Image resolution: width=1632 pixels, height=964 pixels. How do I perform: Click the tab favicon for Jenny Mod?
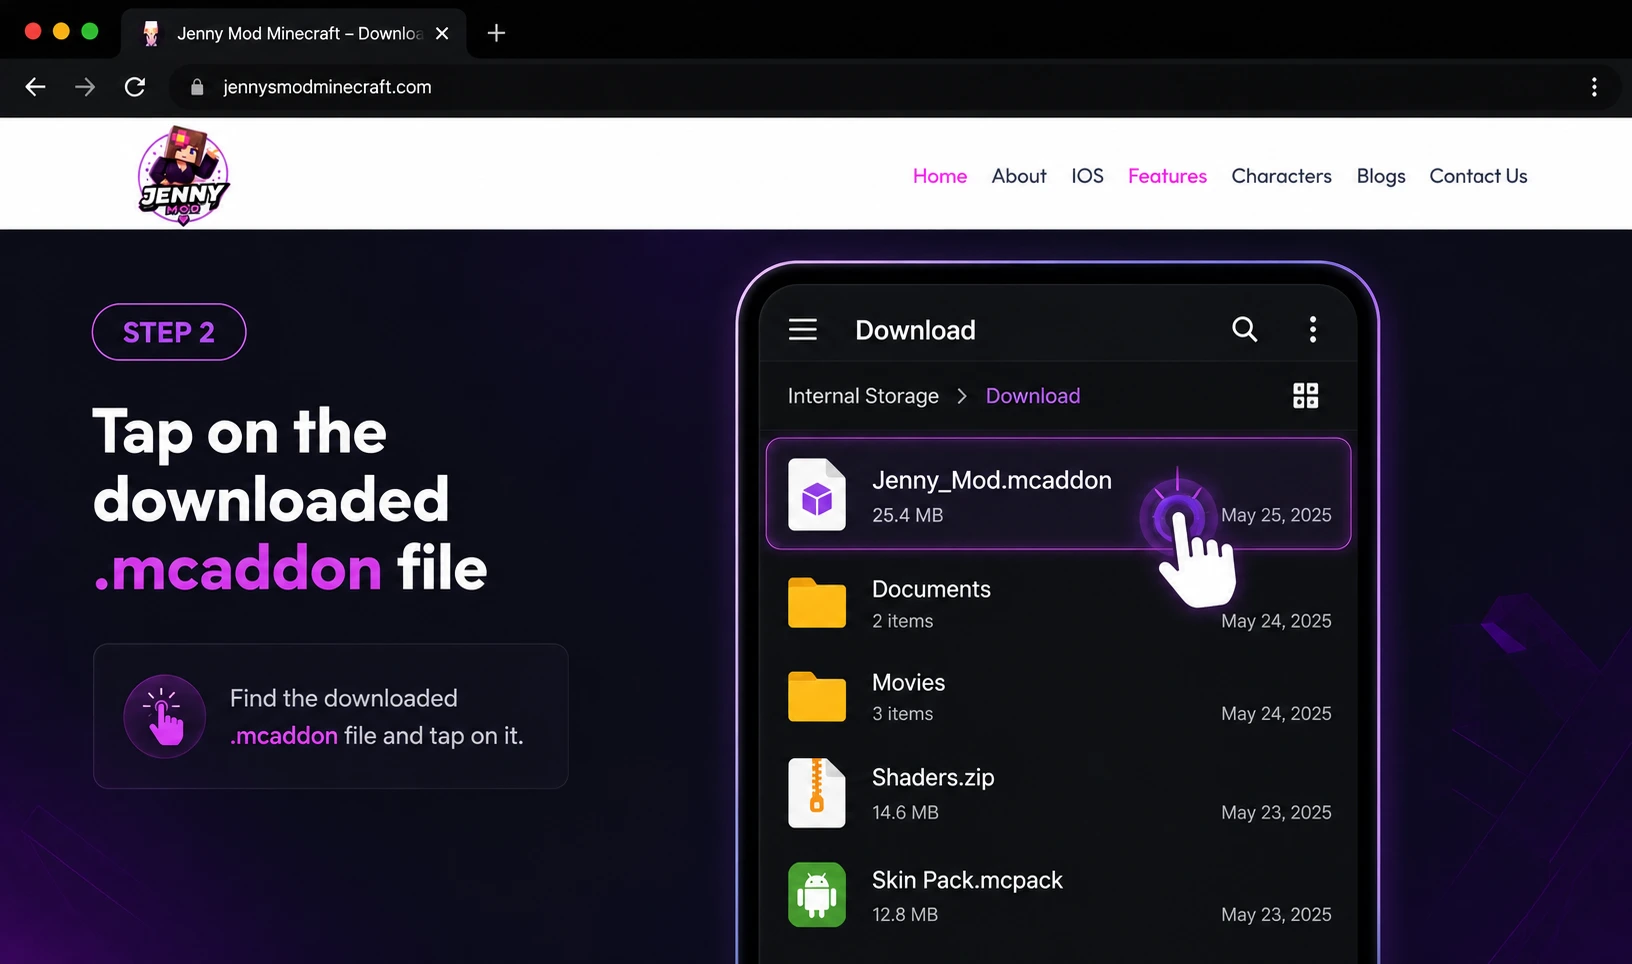[x=152, y=33]
